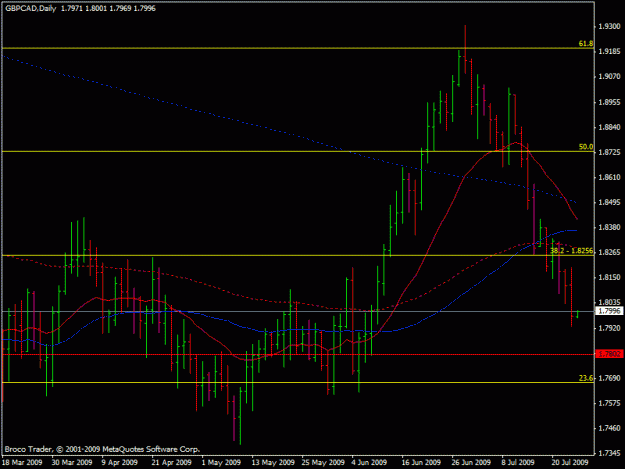
Task: Click the 4 Jun 2009 date label
Action: [369, 462]
